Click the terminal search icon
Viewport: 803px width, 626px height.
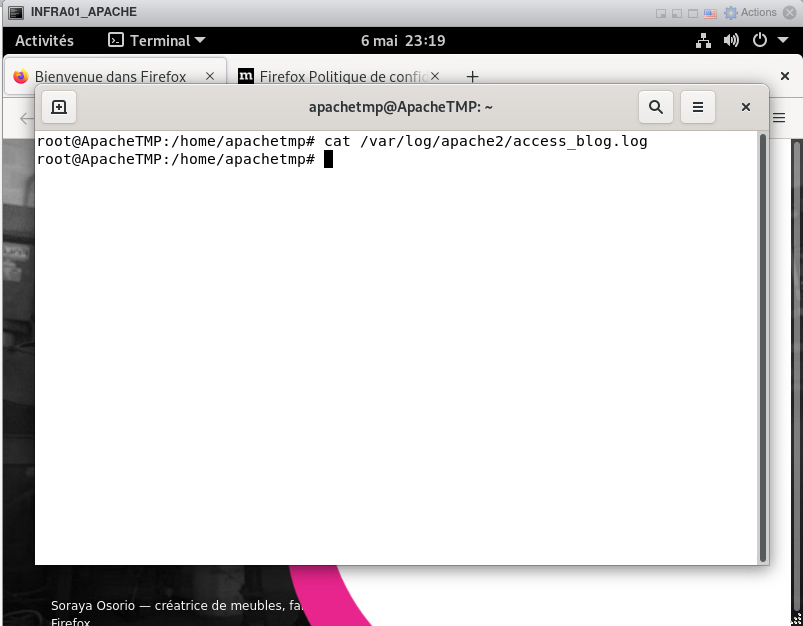pos(655,107)
